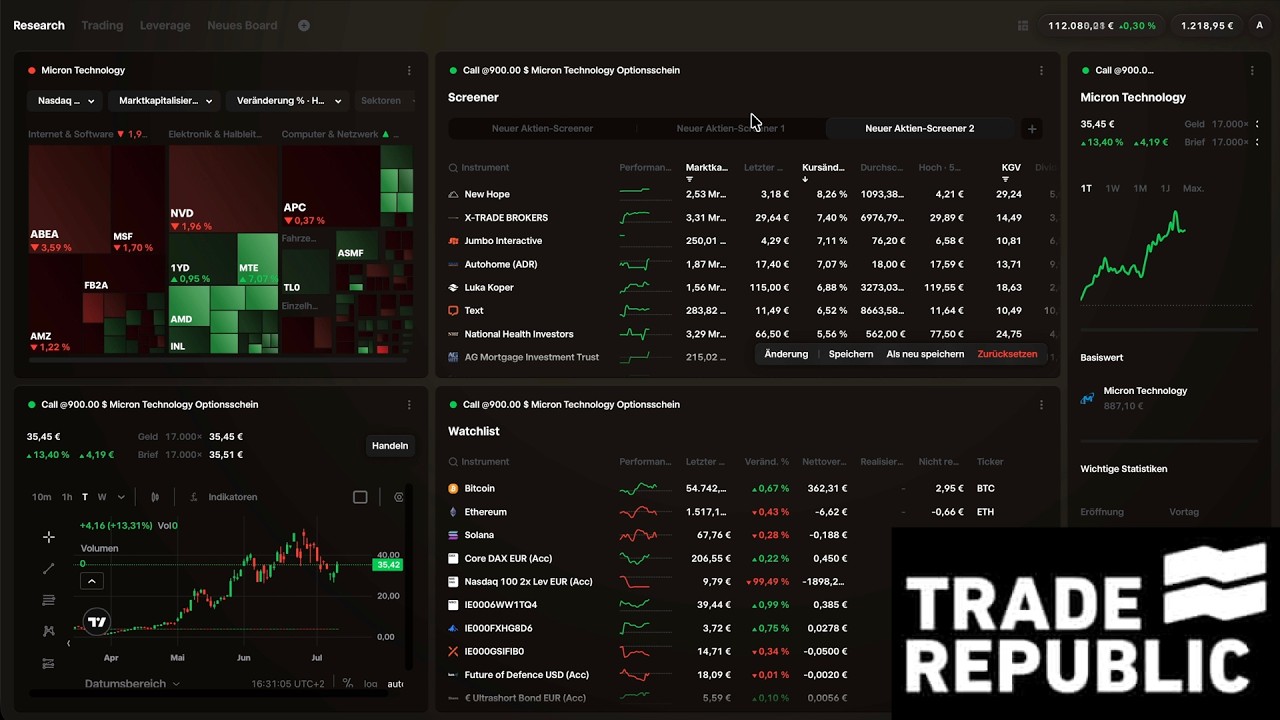Select the Neuer Aktien-Screener tab
The width and height of the screenshot is (1280, 720).
click(x=542, y=129)
